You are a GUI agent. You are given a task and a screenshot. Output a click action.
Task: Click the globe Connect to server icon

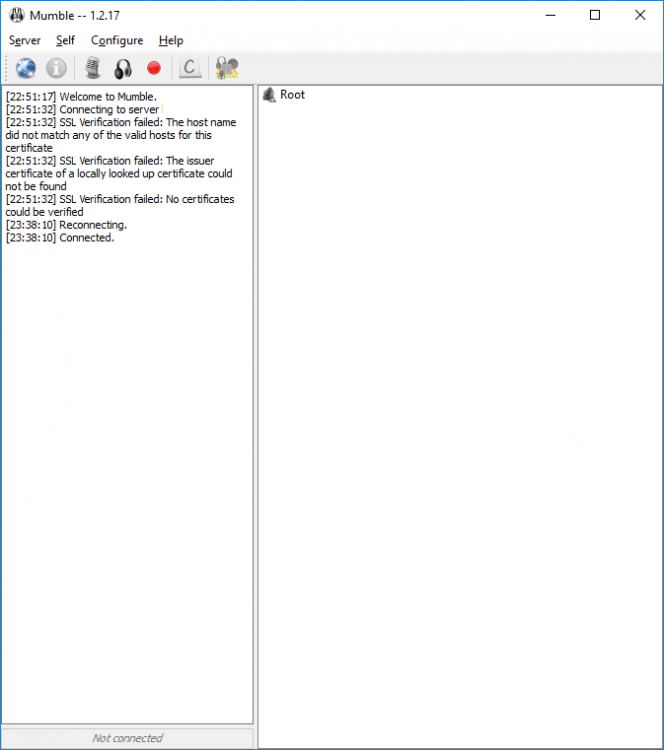[x=26, y=68]
